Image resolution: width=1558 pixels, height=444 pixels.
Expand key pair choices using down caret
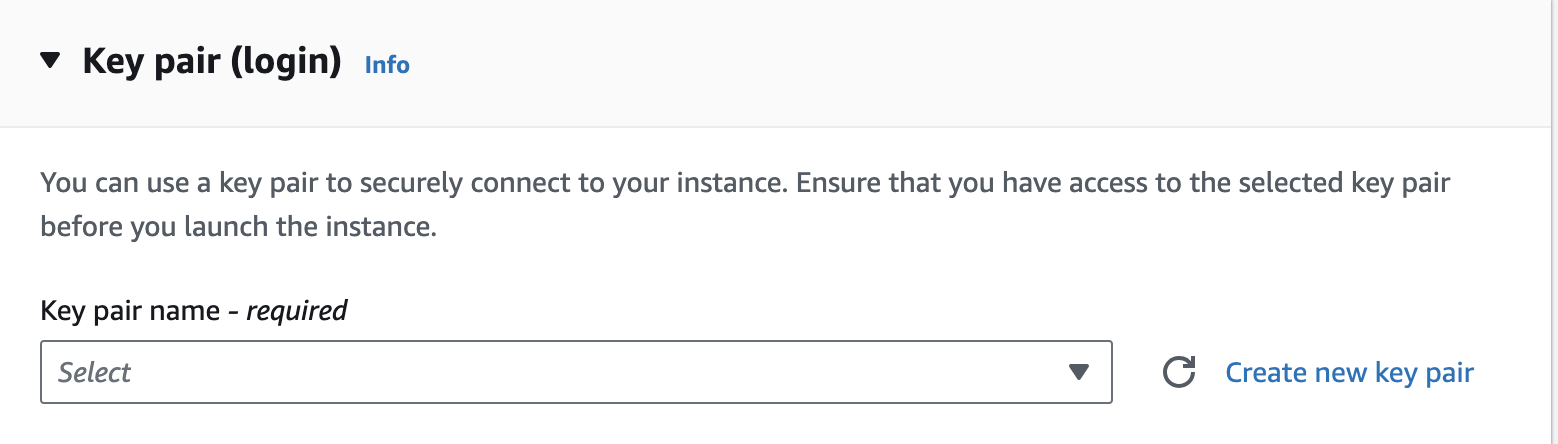pyautogui.click(x=1078, y=373)
